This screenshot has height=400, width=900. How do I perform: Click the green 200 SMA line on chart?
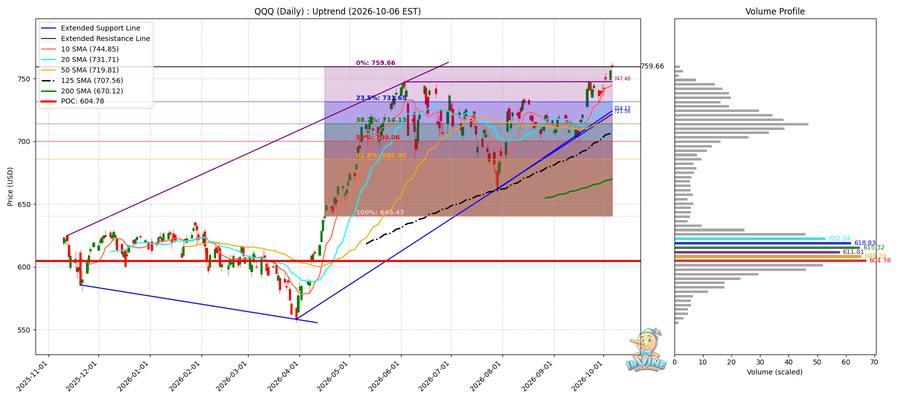(x=579, y=189)
